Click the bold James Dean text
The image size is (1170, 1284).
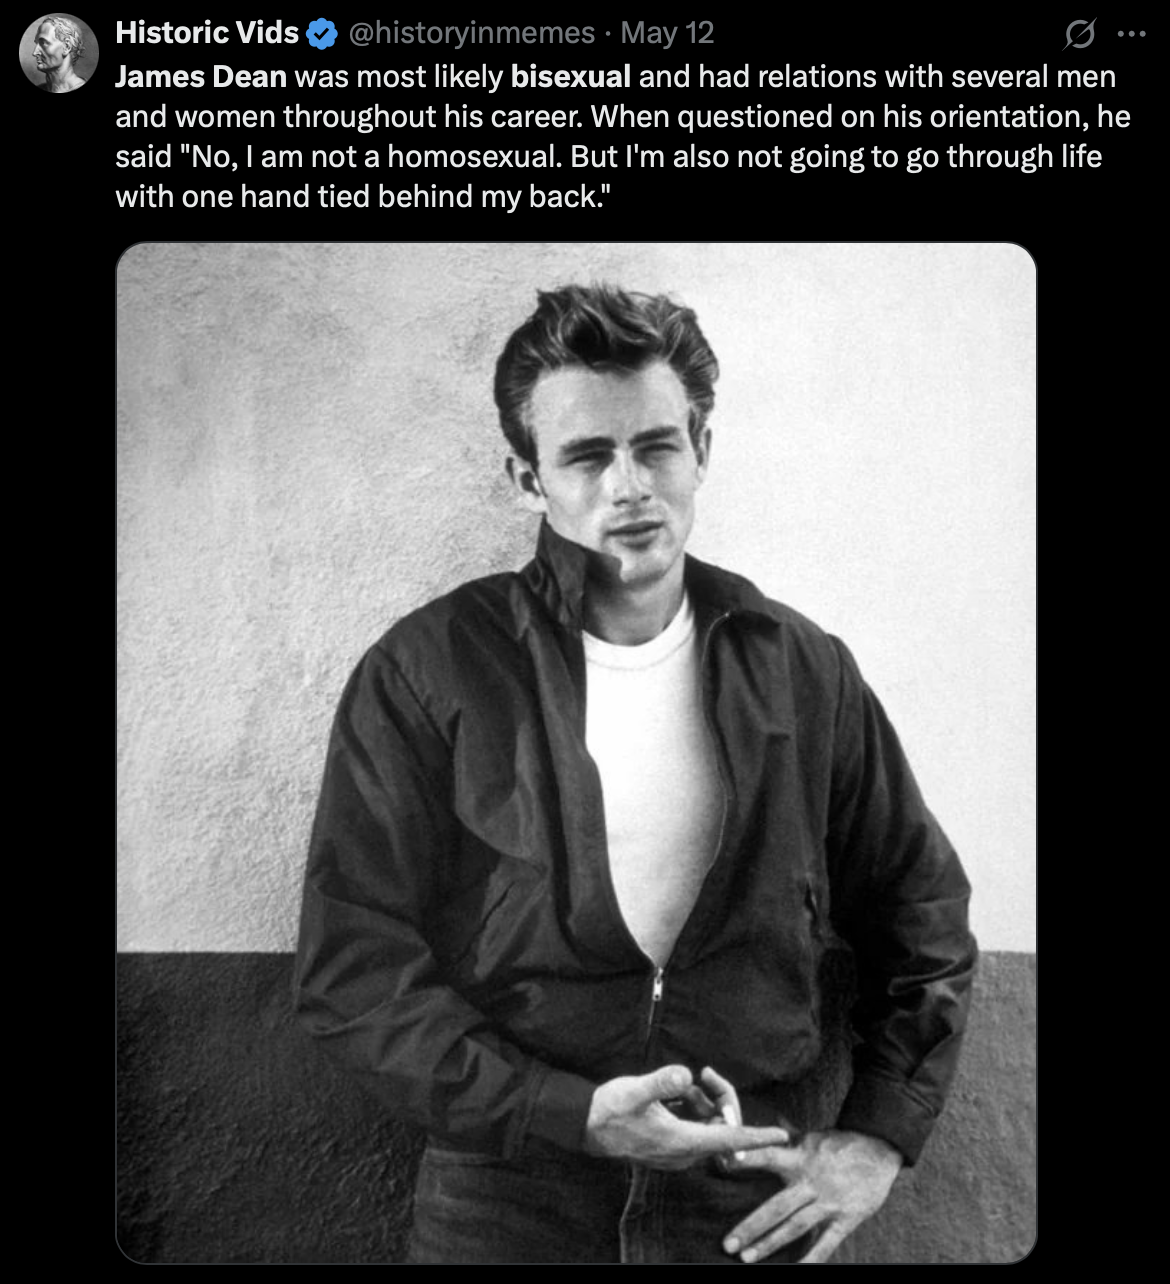click(201, 76)
